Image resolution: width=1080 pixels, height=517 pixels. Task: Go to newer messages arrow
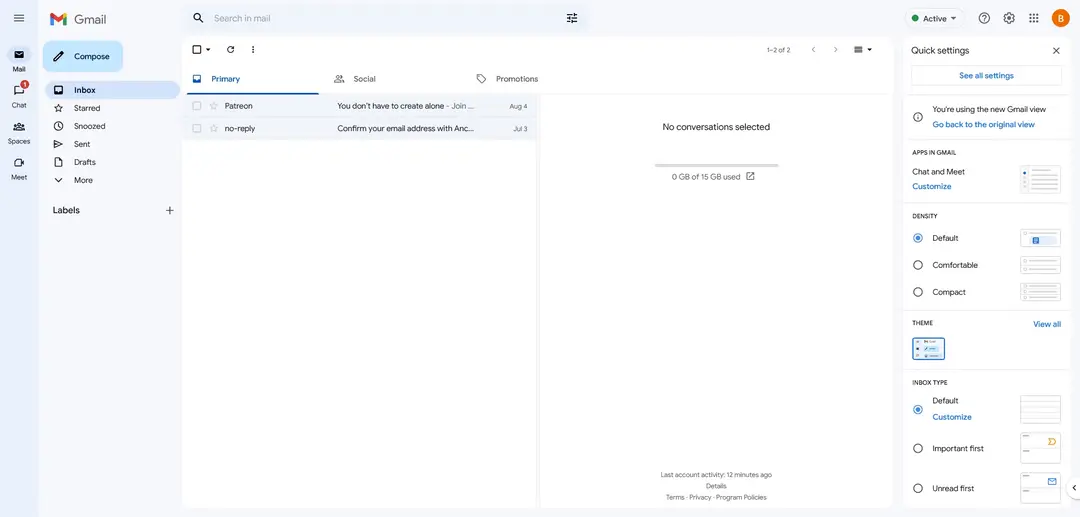coord(813,50)
